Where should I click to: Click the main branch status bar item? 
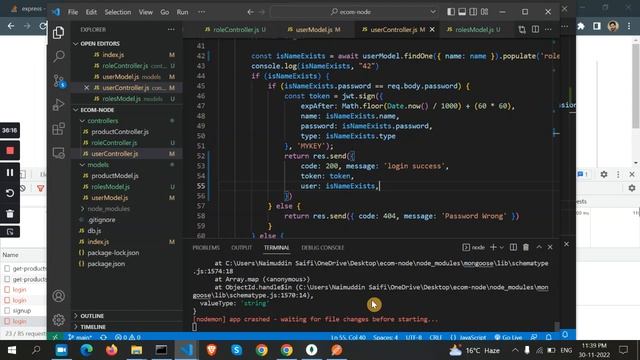click(x=80, y=337)
